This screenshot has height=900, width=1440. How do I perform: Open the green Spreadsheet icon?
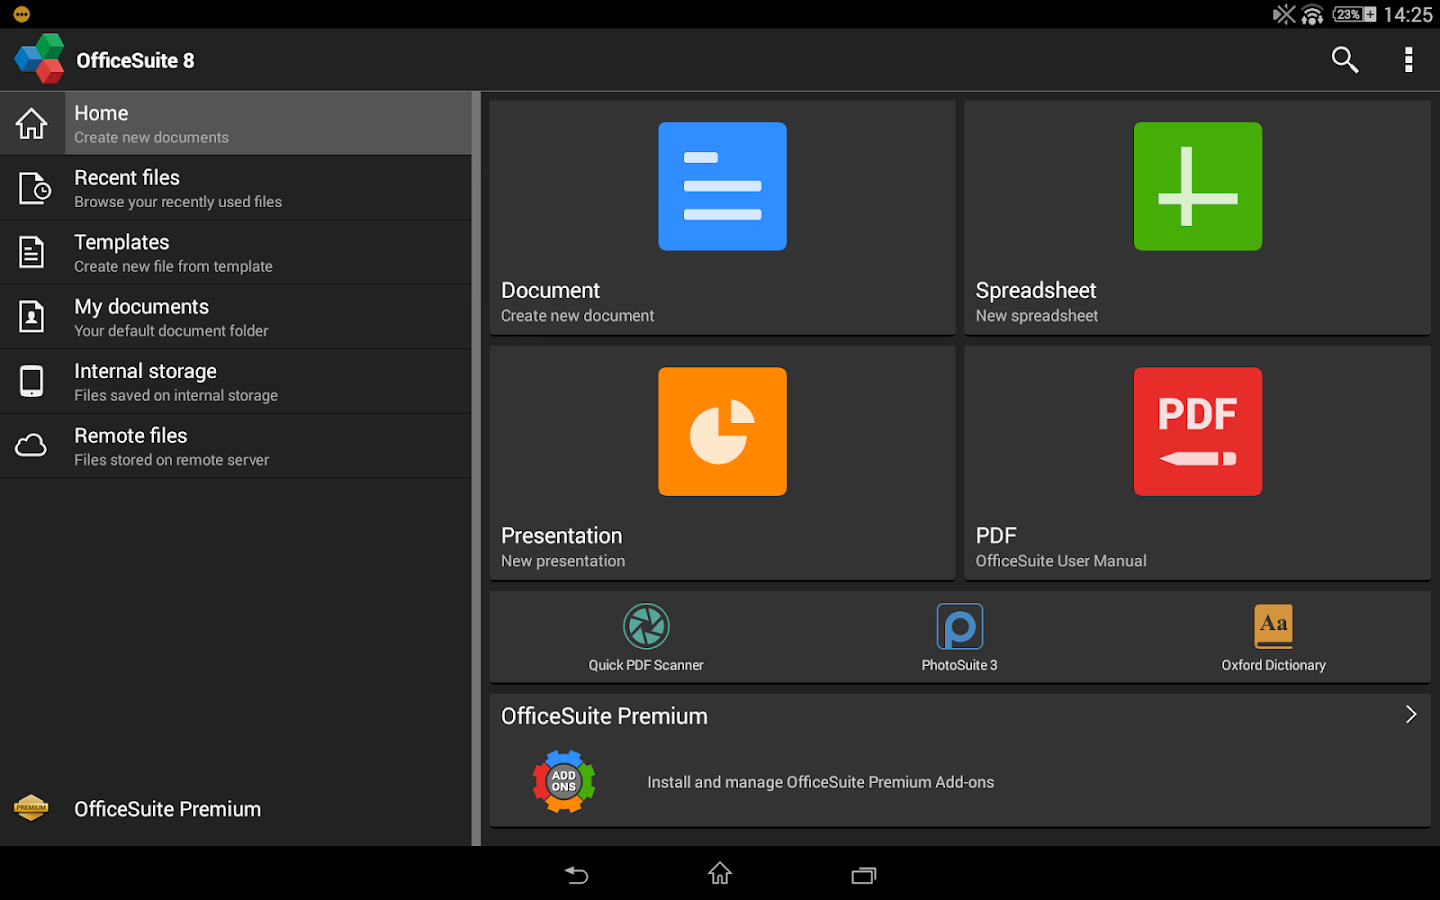1197,186
